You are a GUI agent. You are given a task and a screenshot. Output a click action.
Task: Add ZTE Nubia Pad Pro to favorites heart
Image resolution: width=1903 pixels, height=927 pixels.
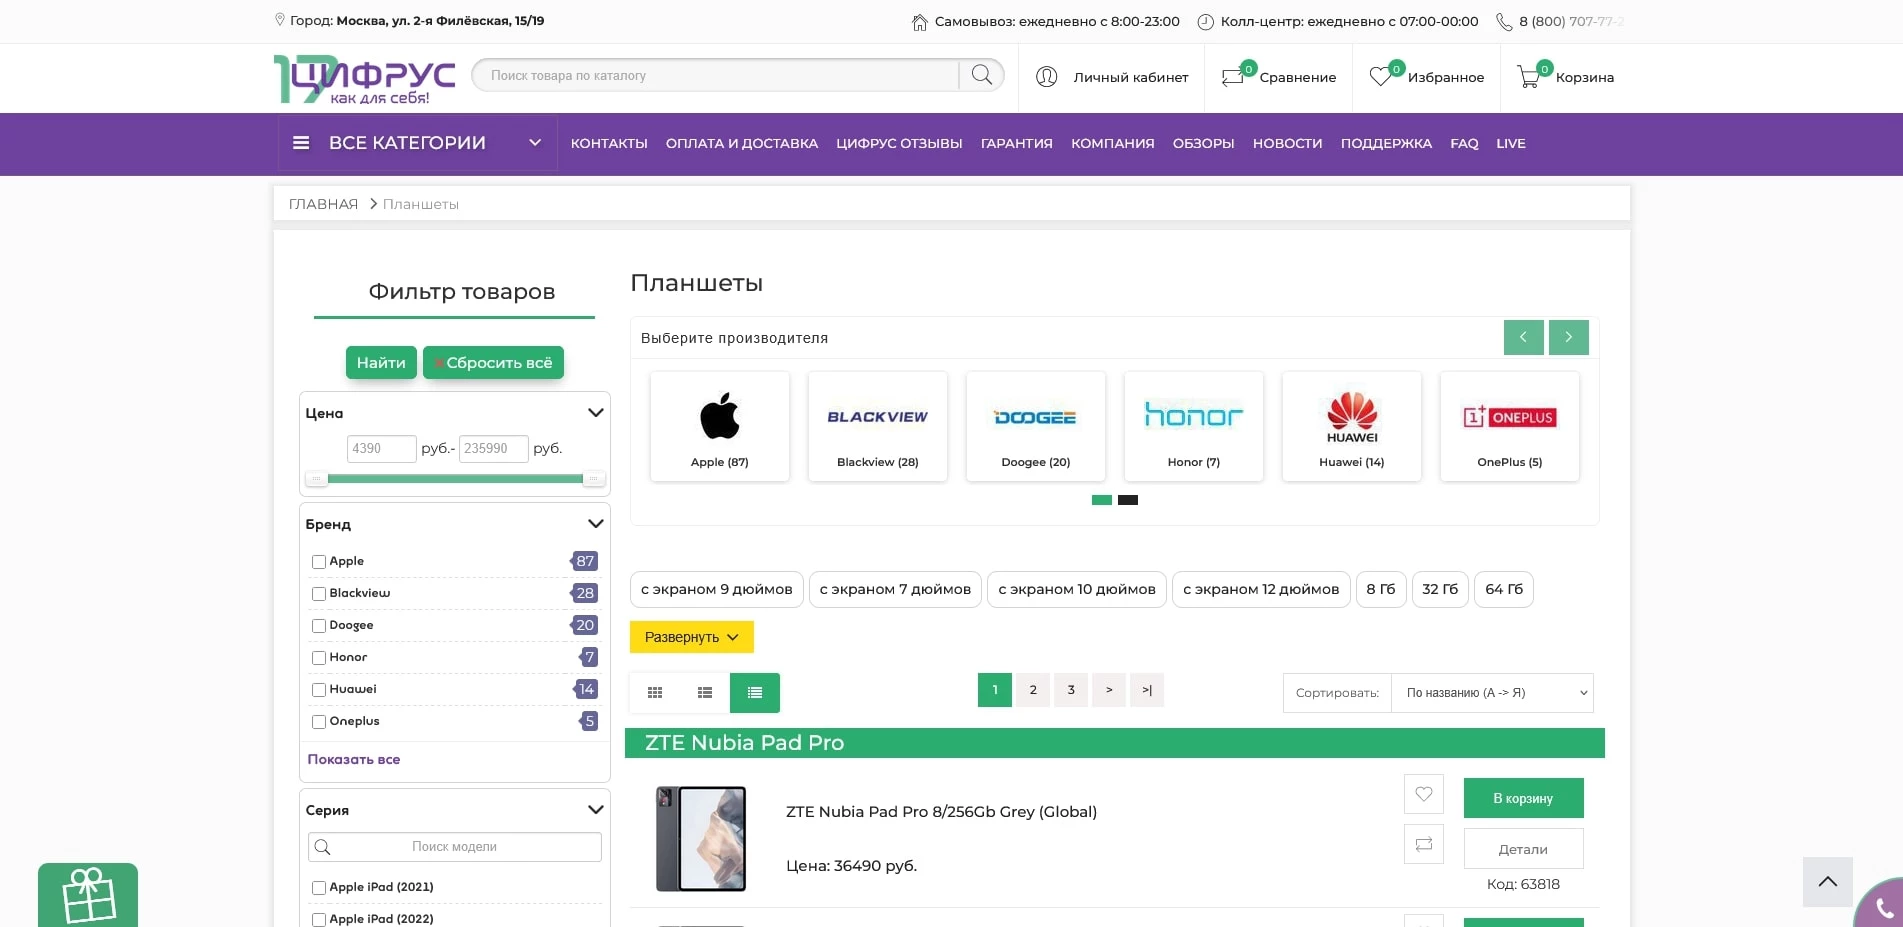coord(1423,794)
